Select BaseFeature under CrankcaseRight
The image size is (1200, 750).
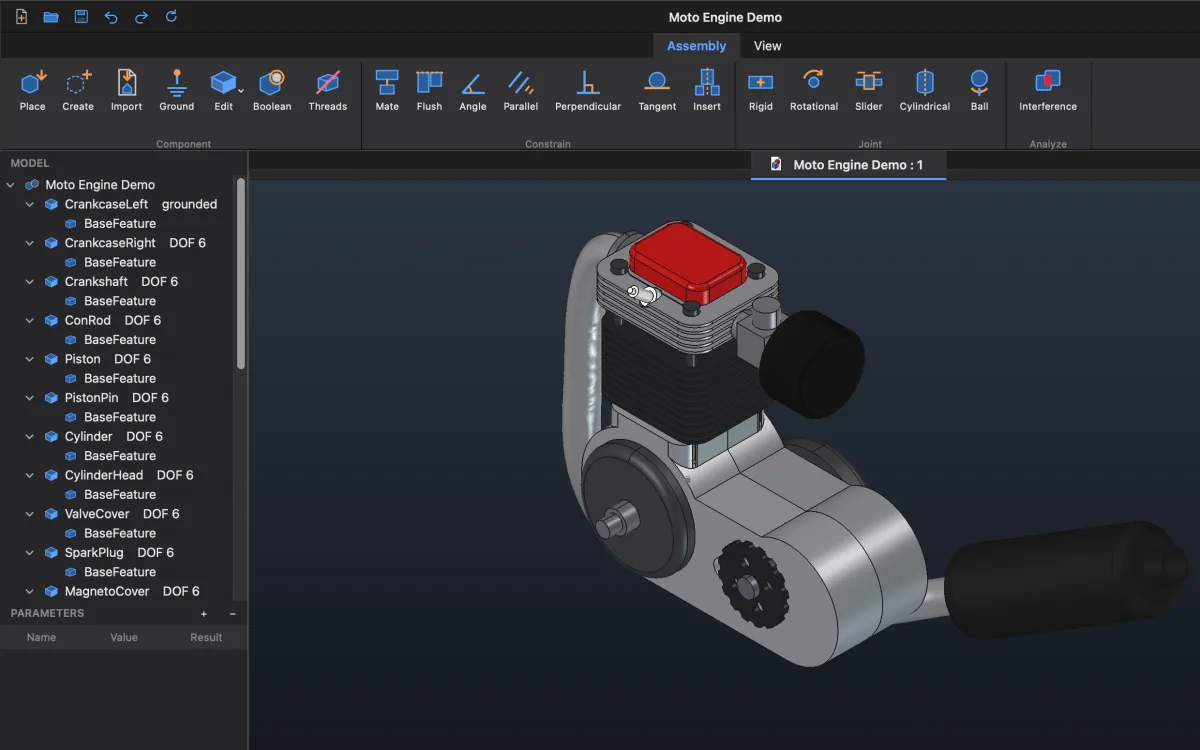[x=120, y=262]
